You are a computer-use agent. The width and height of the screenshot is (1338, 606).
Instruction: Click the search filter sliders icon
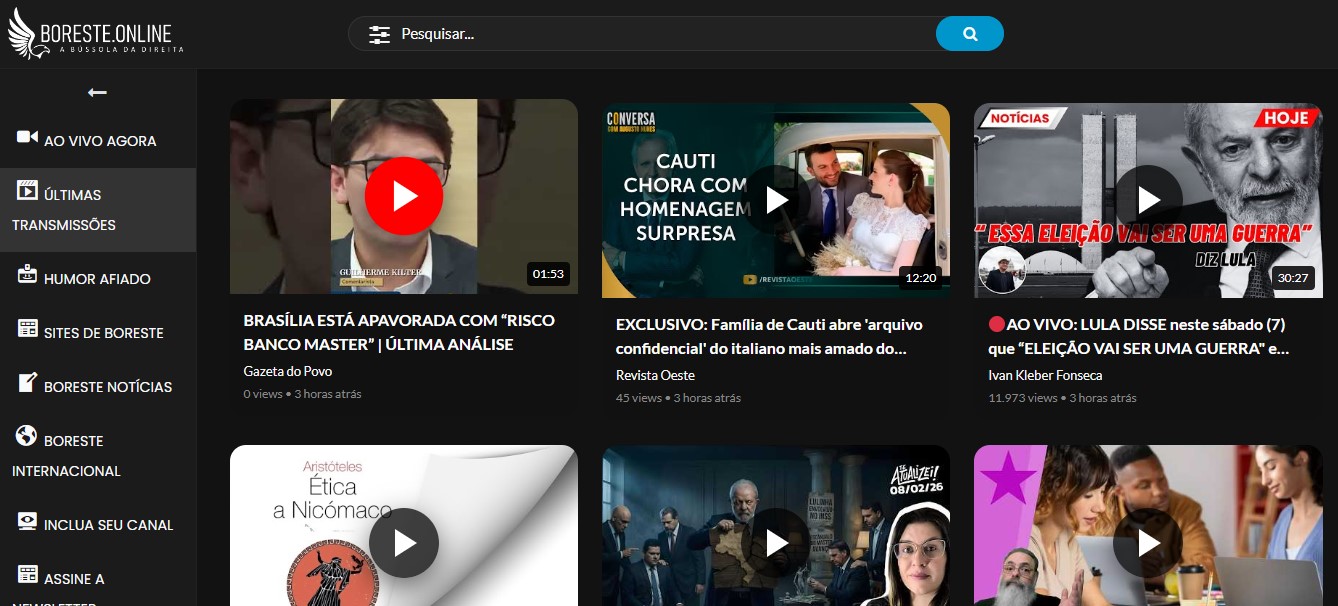click(379, 34)
